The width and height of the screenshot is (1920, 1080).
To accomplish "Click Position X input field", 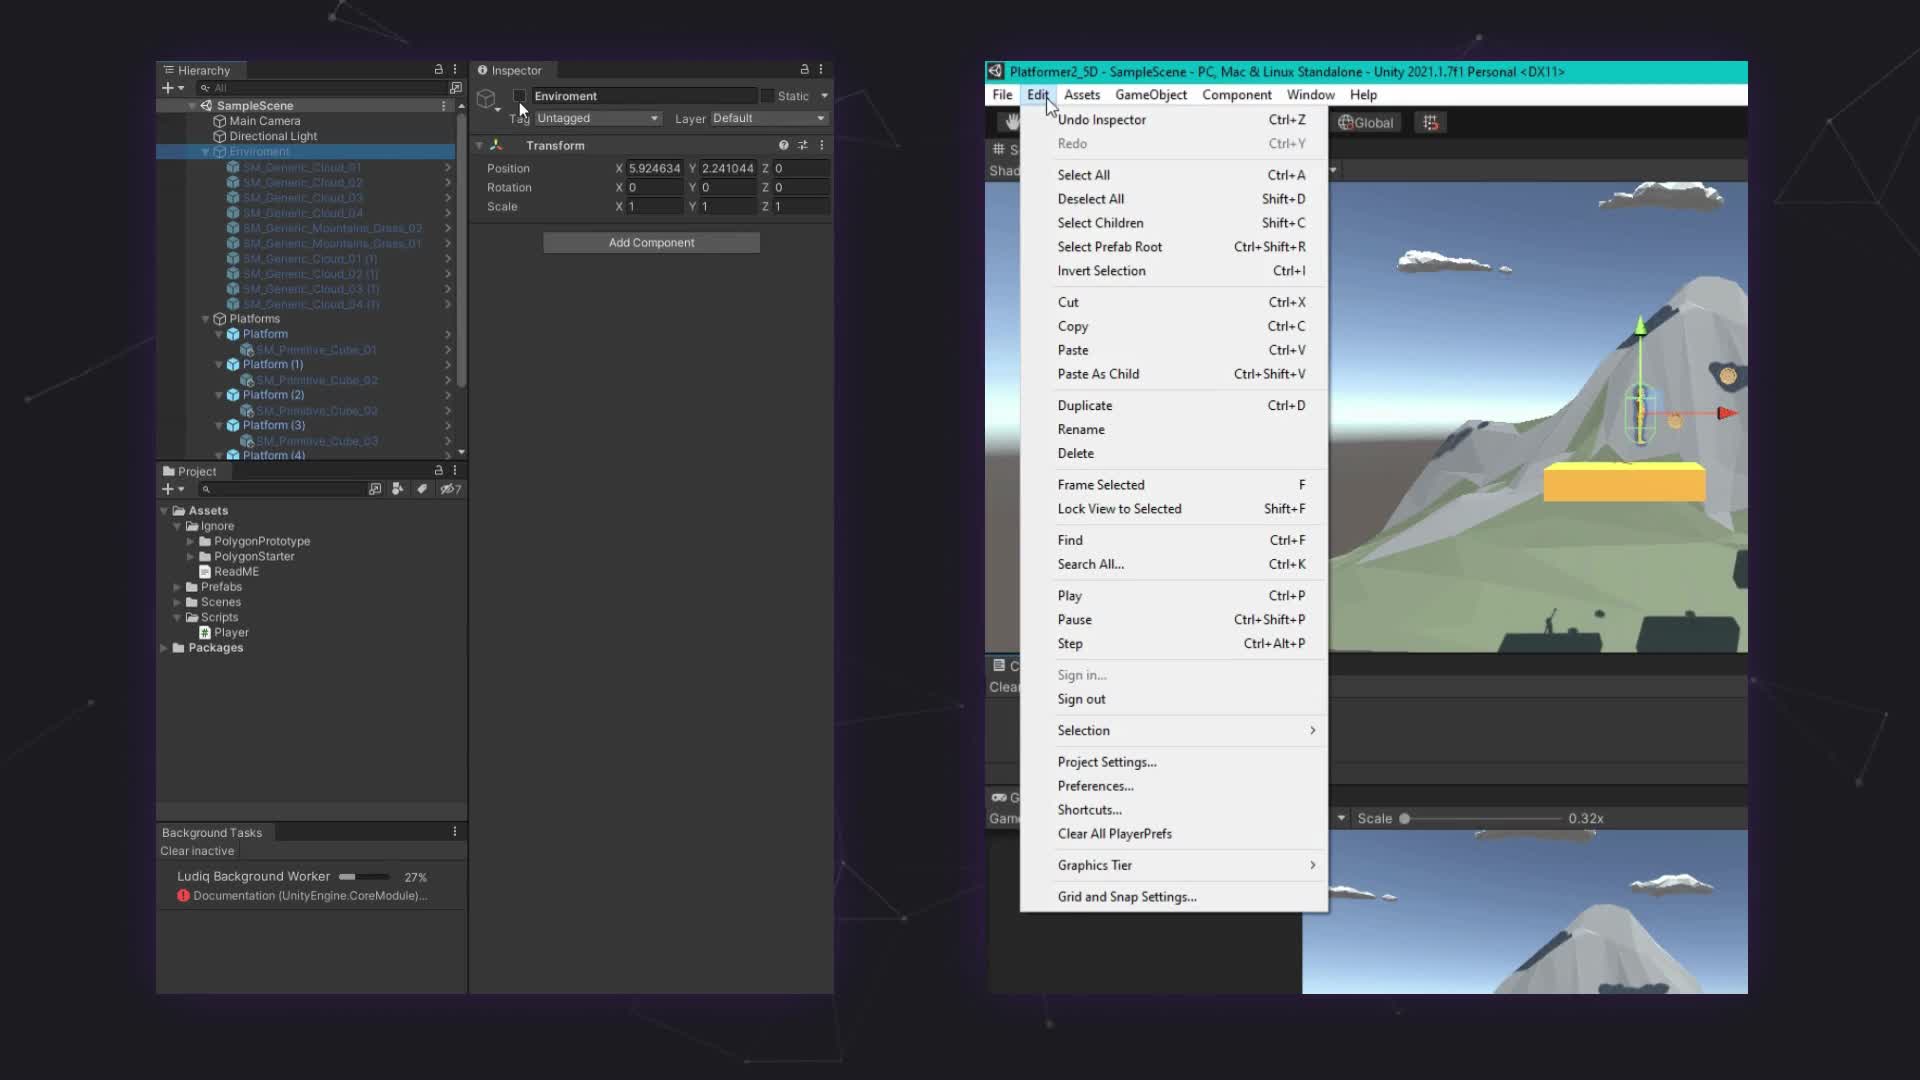I will click(x=657, y=167).
